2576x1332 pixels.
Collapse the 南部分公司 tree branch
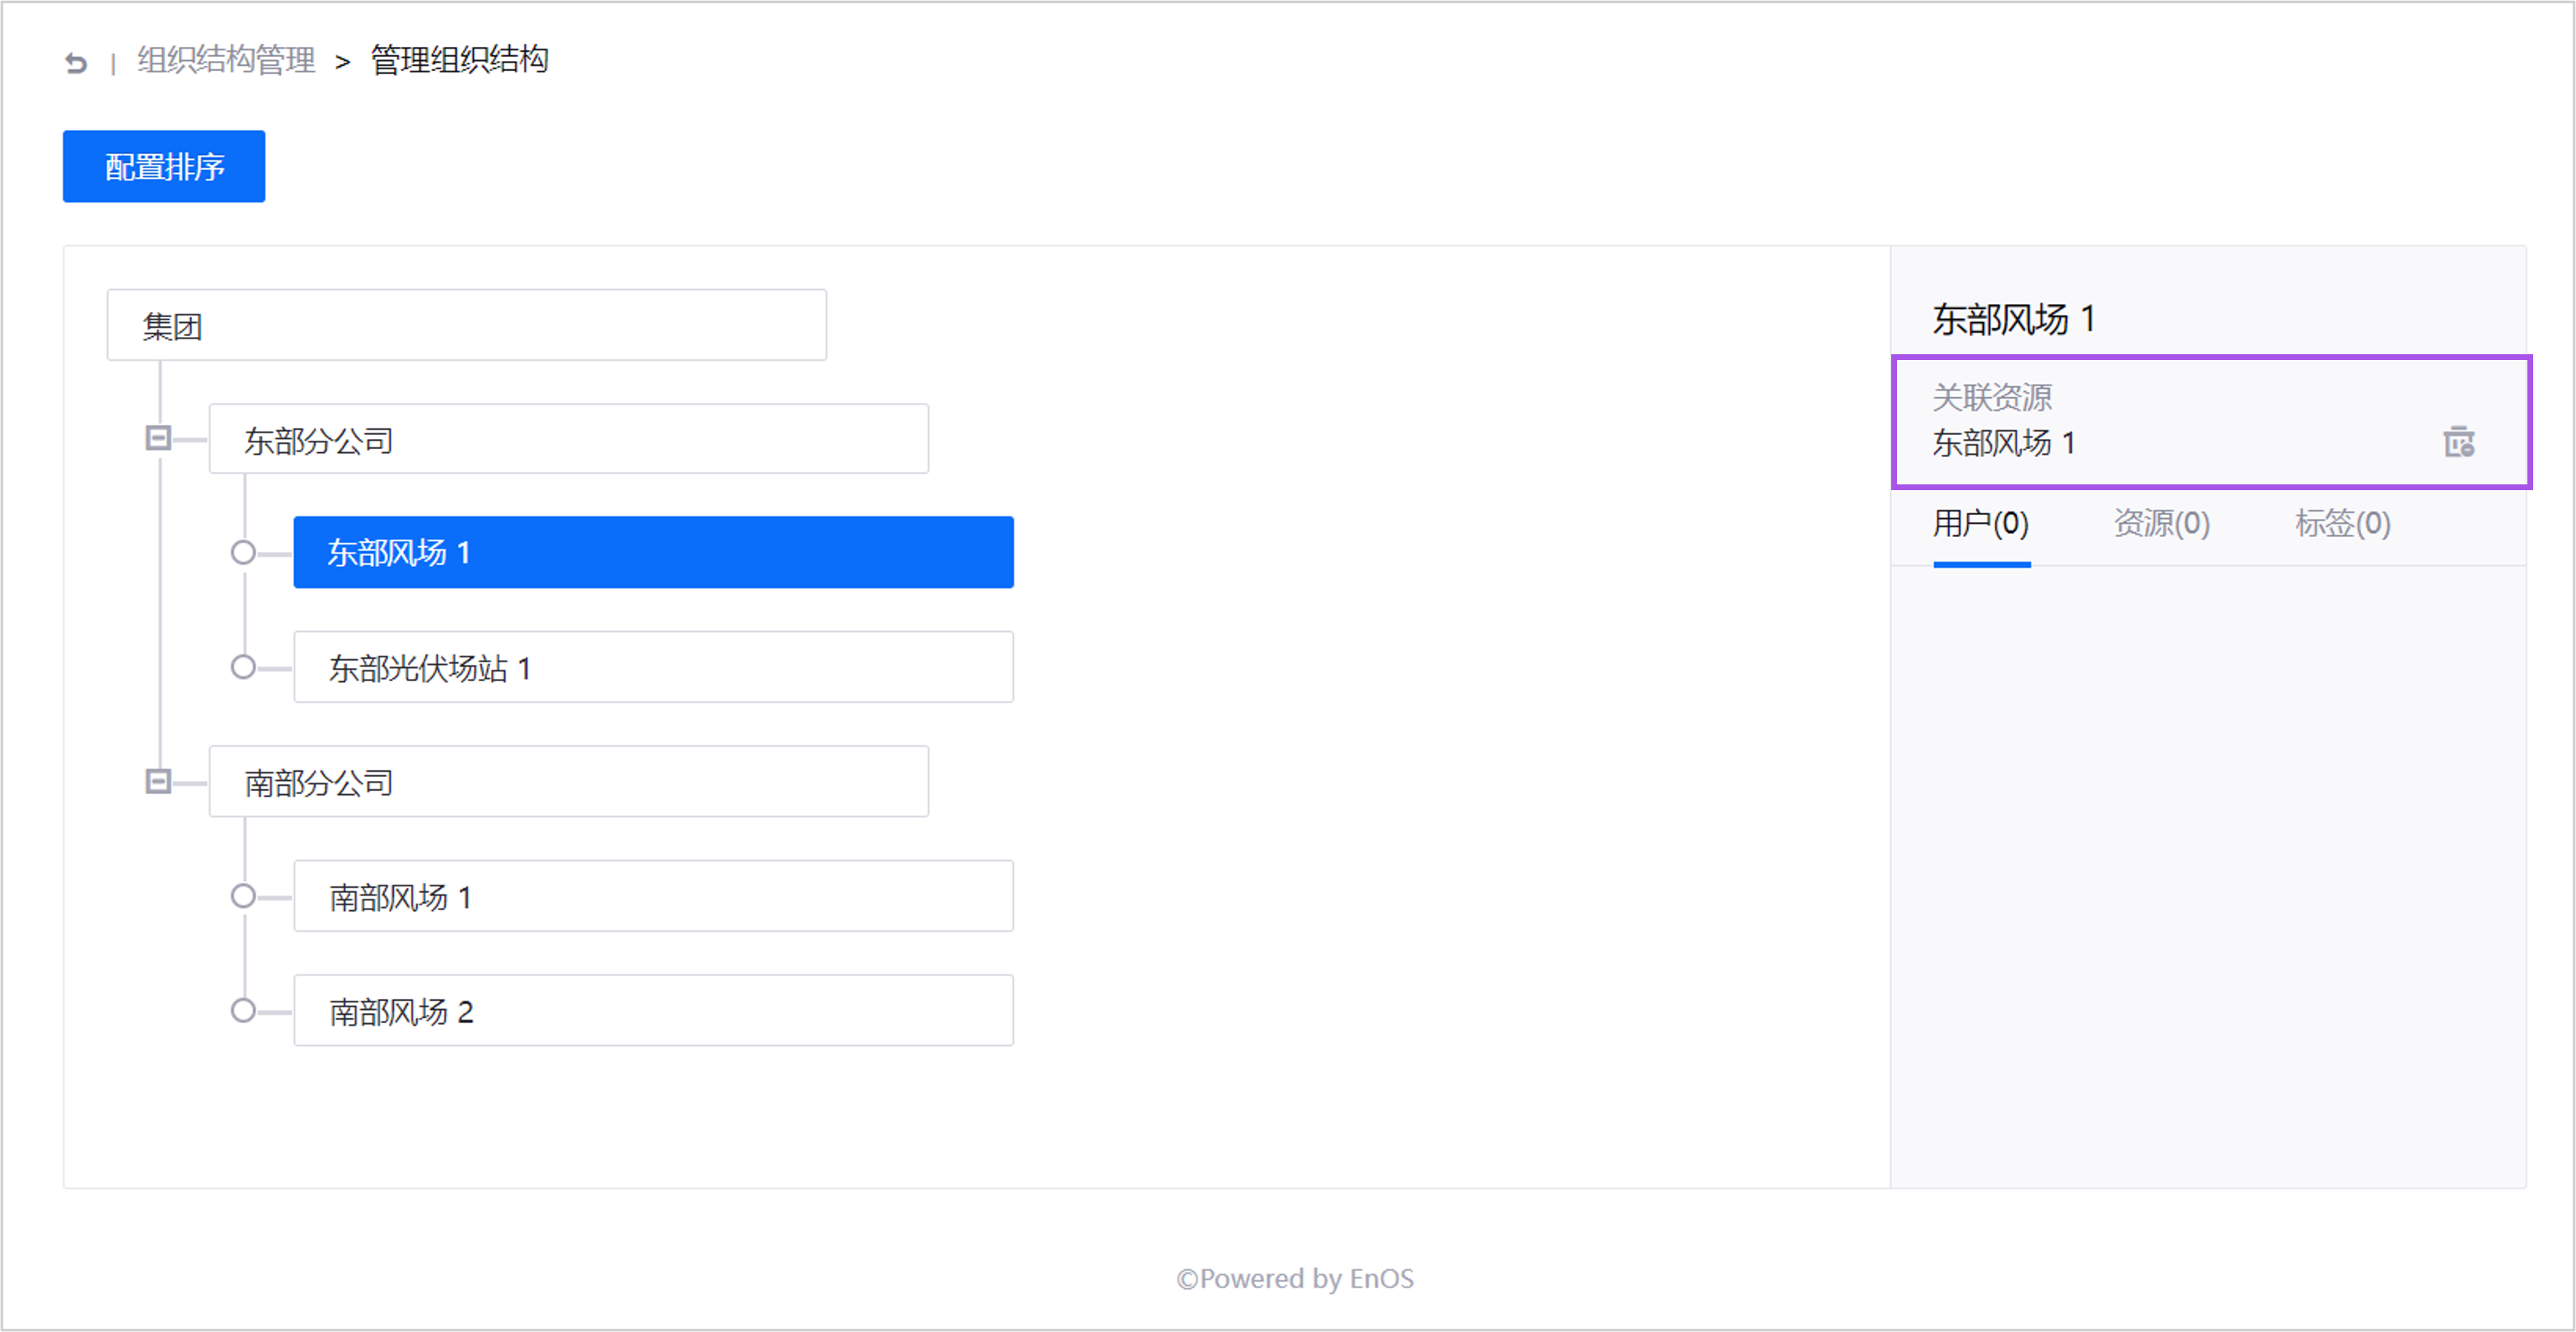[x=158, y=781]
